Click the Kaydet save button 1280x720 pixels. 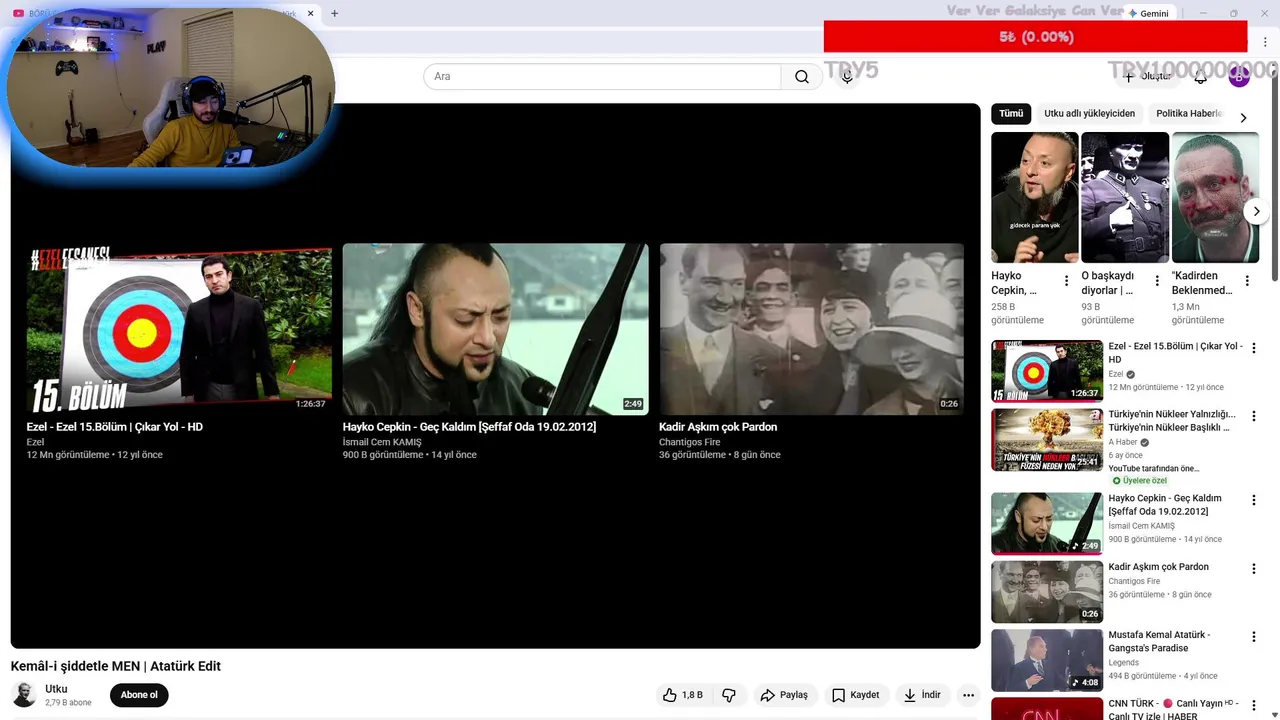pyautogui.click(x=855, y=695)
